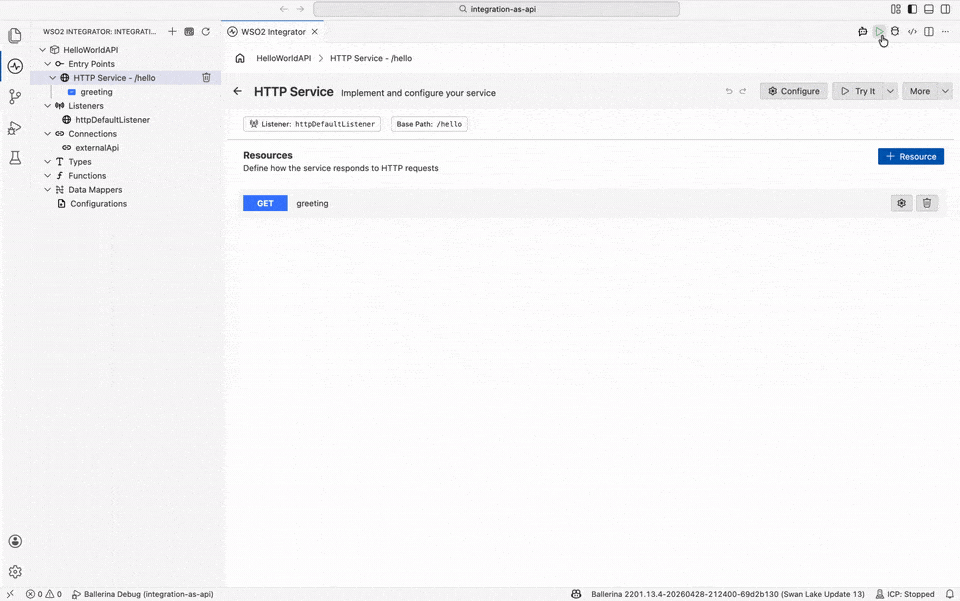Click errors and warnings count in status bar
The width and height of the screenshot is (960, 601).
click(x=43, y=594)
